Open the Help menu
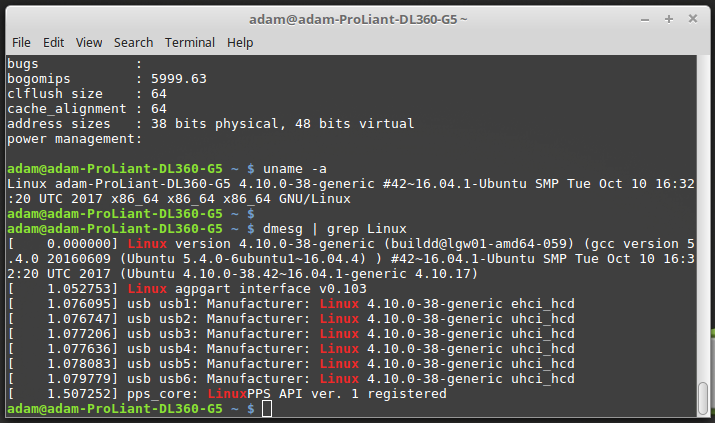The image size is (715, 423). pyautogui.click(x=240, y=43)
